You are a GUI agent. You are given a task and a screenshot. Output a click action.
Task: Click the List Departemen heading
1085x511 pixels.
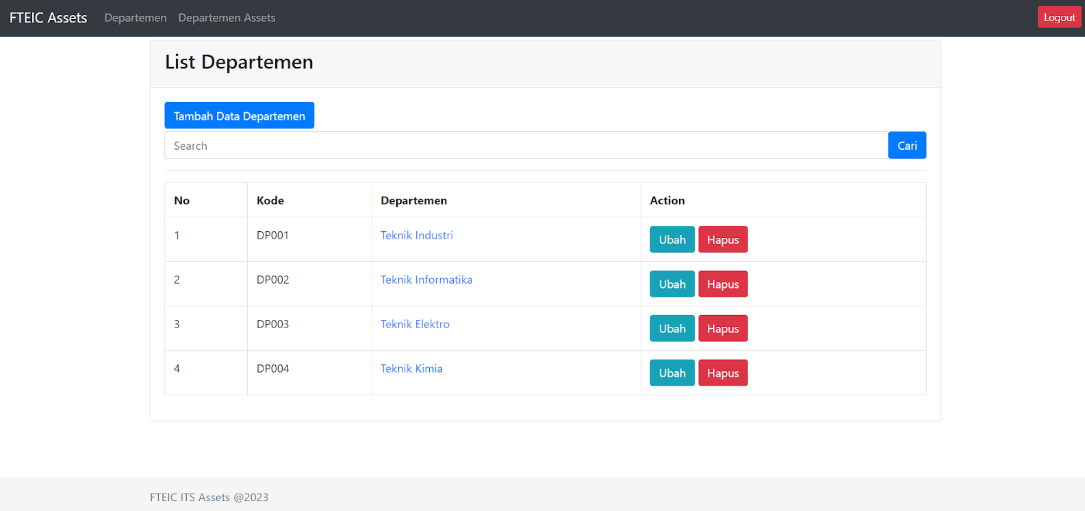click(x=239, y=62)
